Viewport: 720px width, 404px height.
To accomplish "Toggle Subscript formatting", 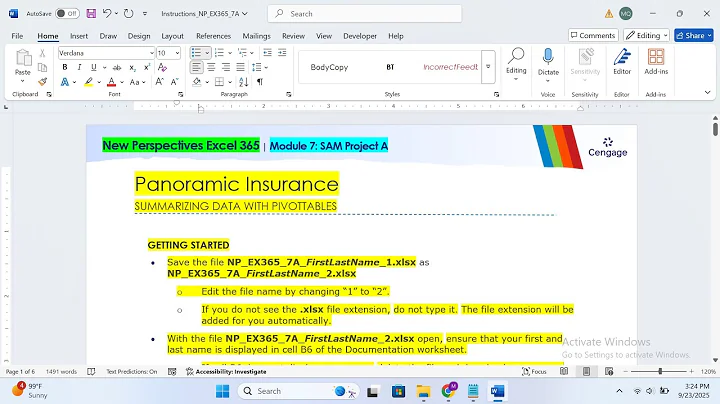I will click(x=132, y=67).
